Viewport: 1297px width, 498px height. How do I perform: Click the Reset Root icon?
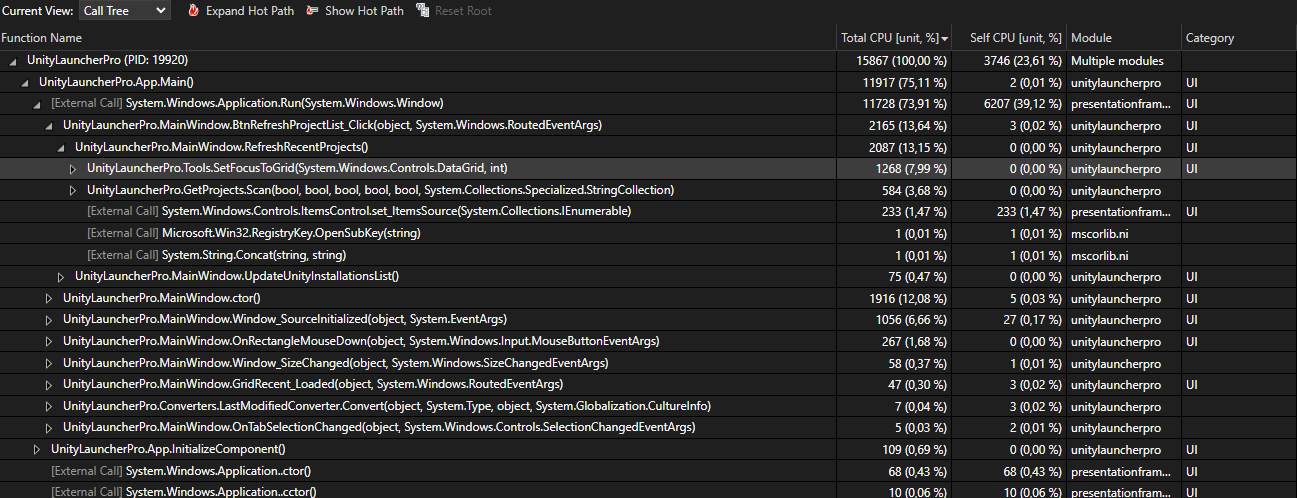coord(423,11)
